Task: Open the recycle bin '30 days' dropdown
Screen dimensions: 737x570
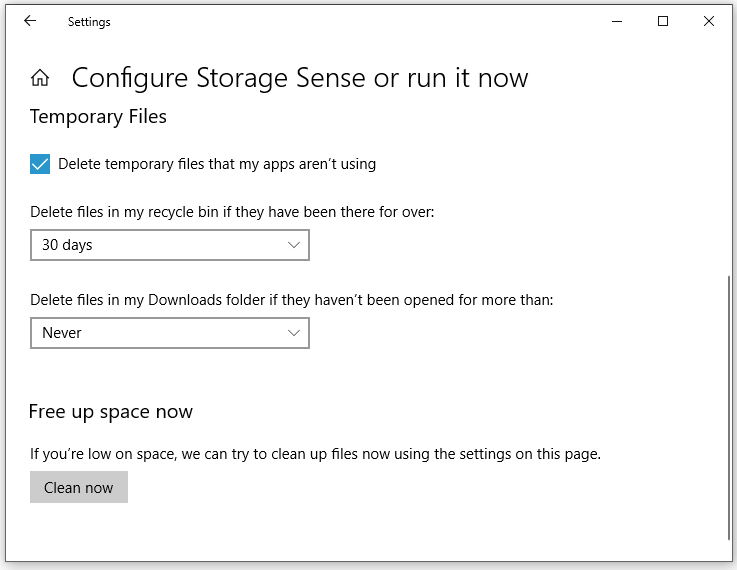Action: (170, 245)
